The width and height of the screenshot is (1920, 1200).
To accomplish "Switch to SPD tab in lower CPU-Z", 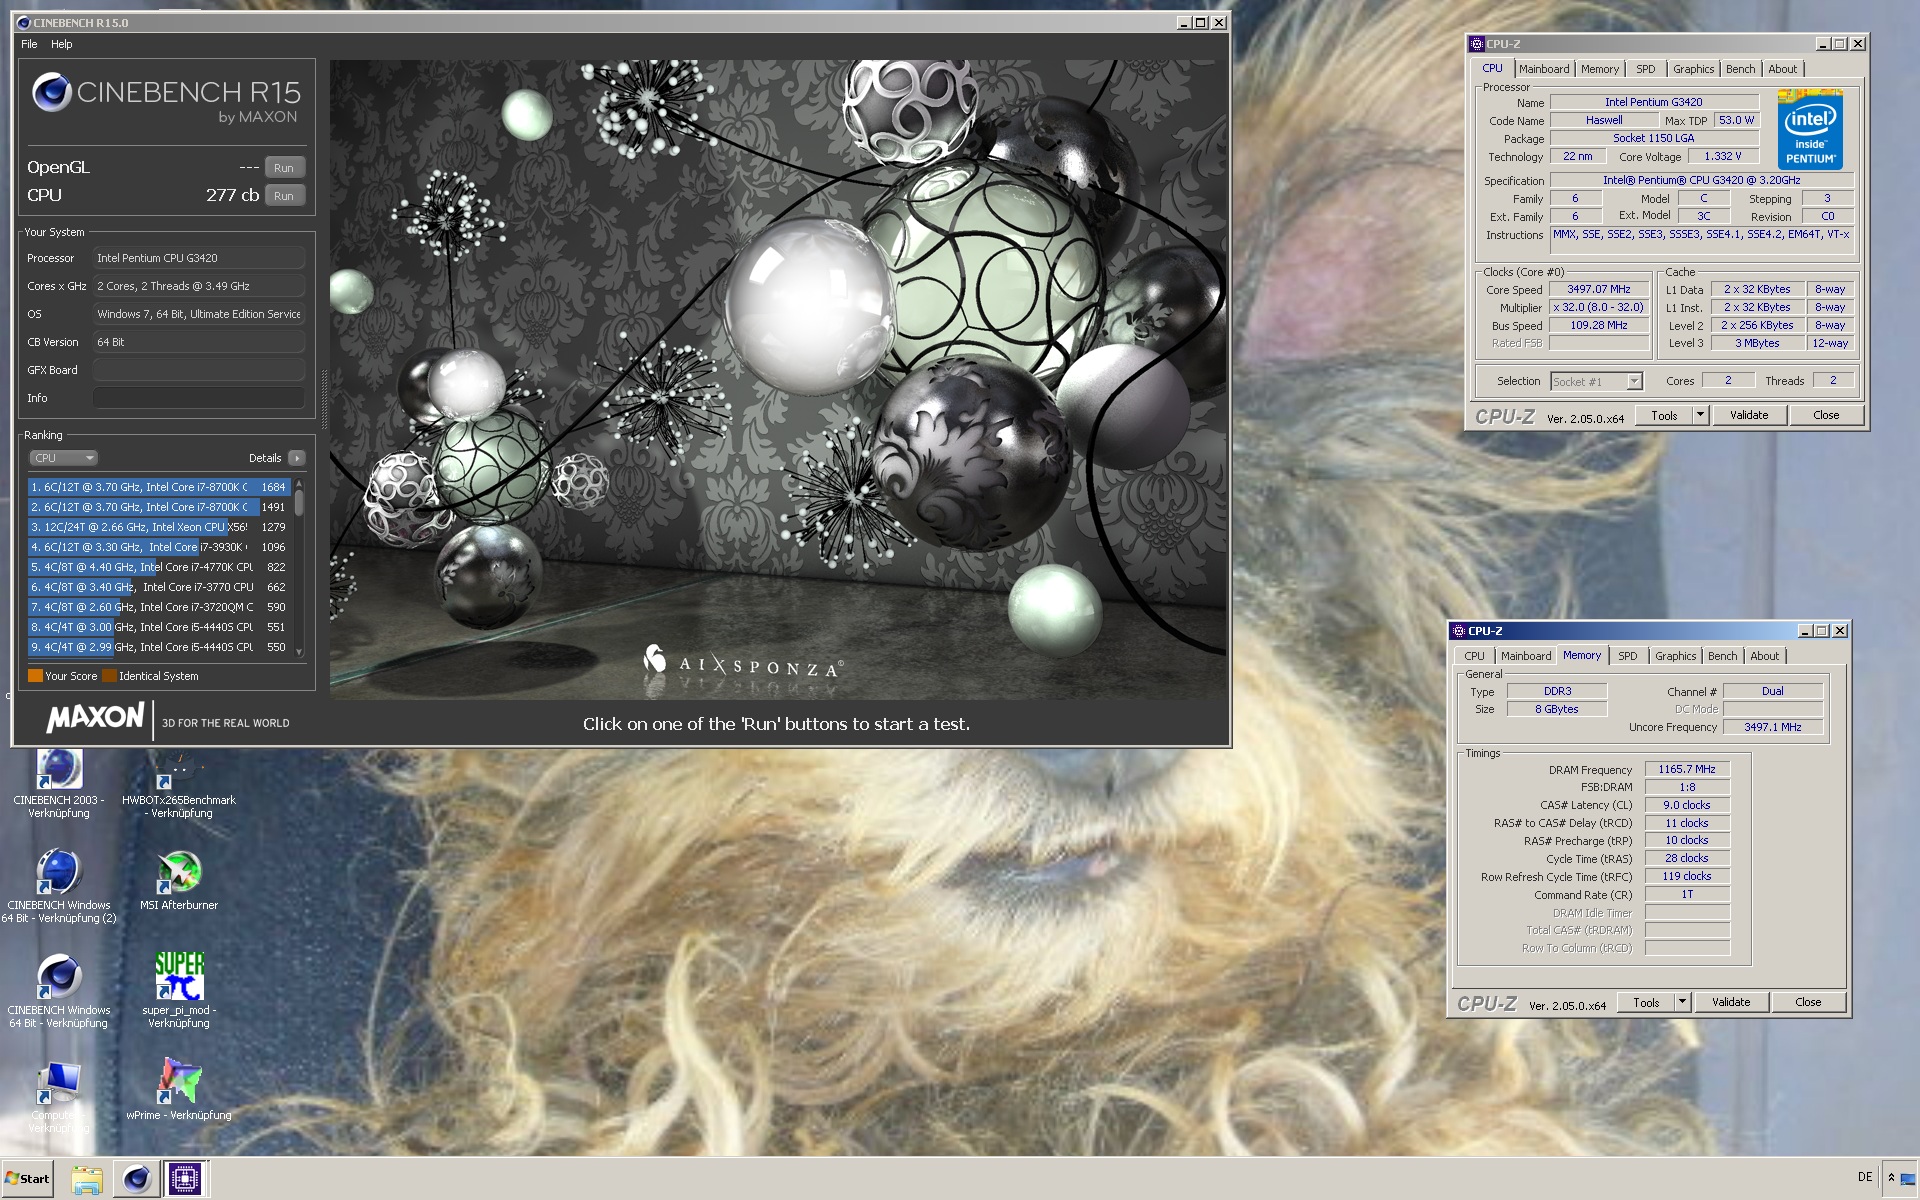I will tap(1628, 656).
